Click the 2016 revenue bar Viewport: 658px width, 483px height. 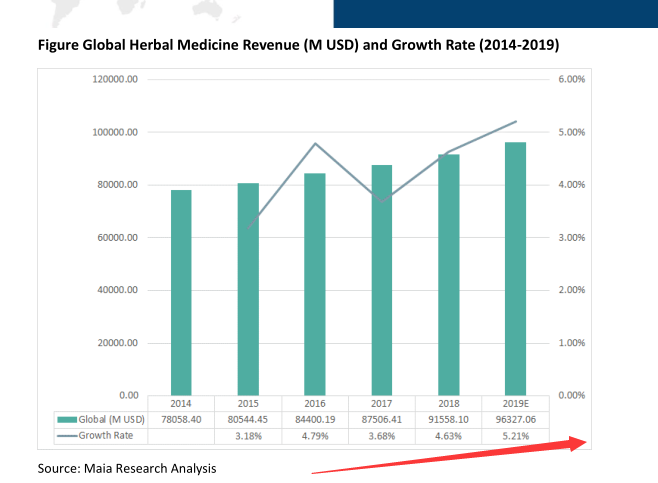click(x=314, y=284)
